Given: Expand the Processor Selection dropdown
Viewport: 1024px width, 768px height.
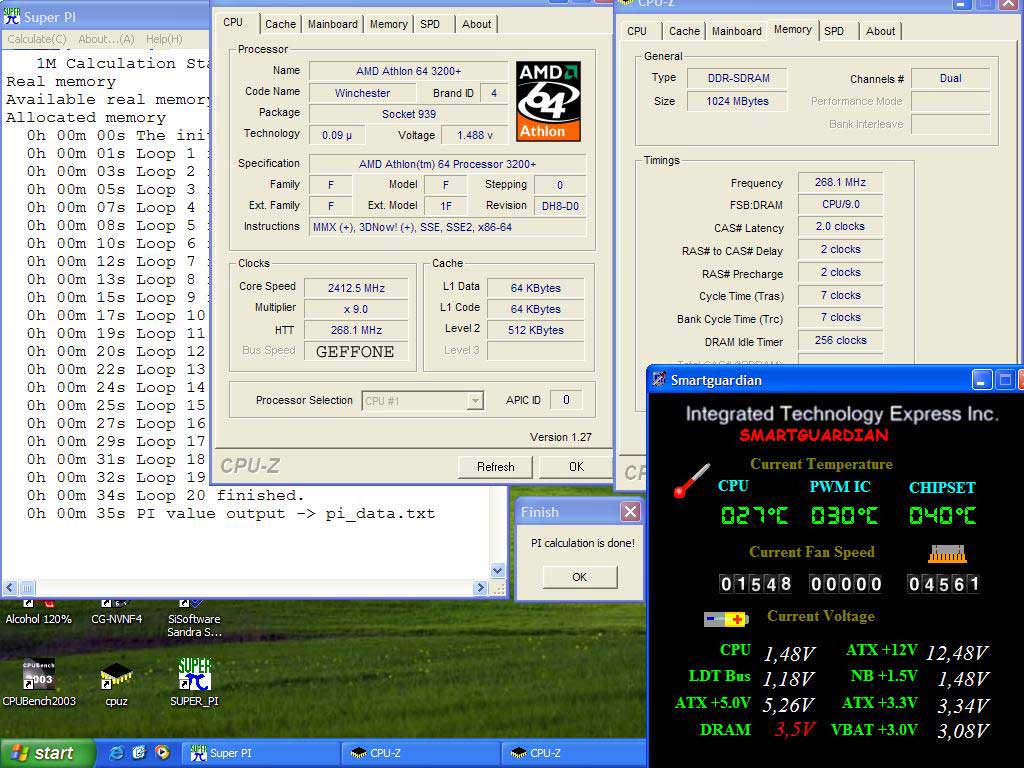Looking at the screenshot, I should pyautogui.click(x=475, y=401).
